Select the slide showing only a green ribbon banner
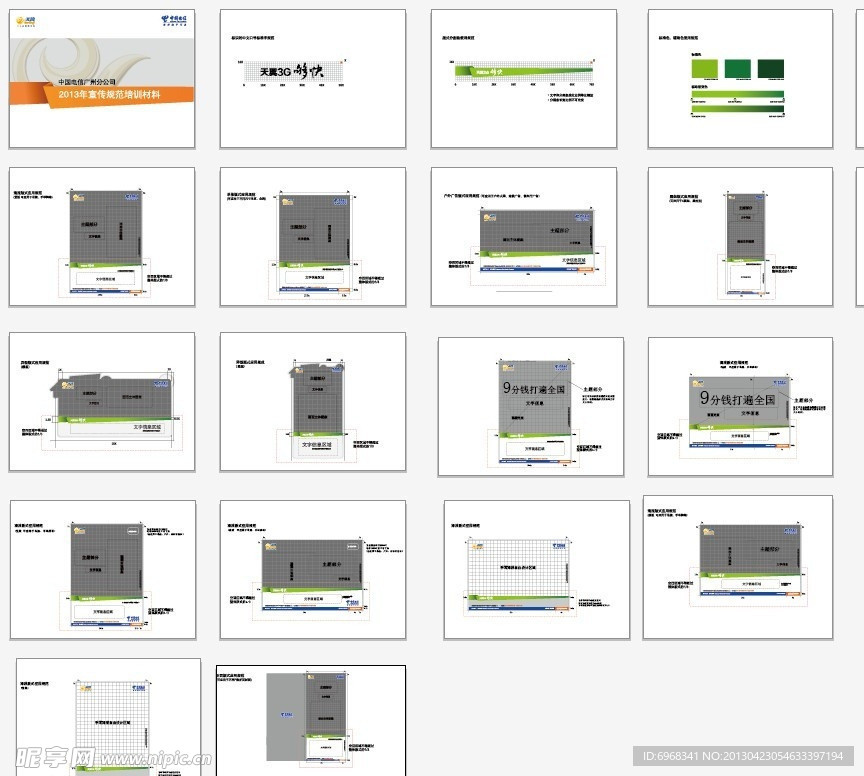The height and width of the screenshot is (776, 864). pos(524,79)
